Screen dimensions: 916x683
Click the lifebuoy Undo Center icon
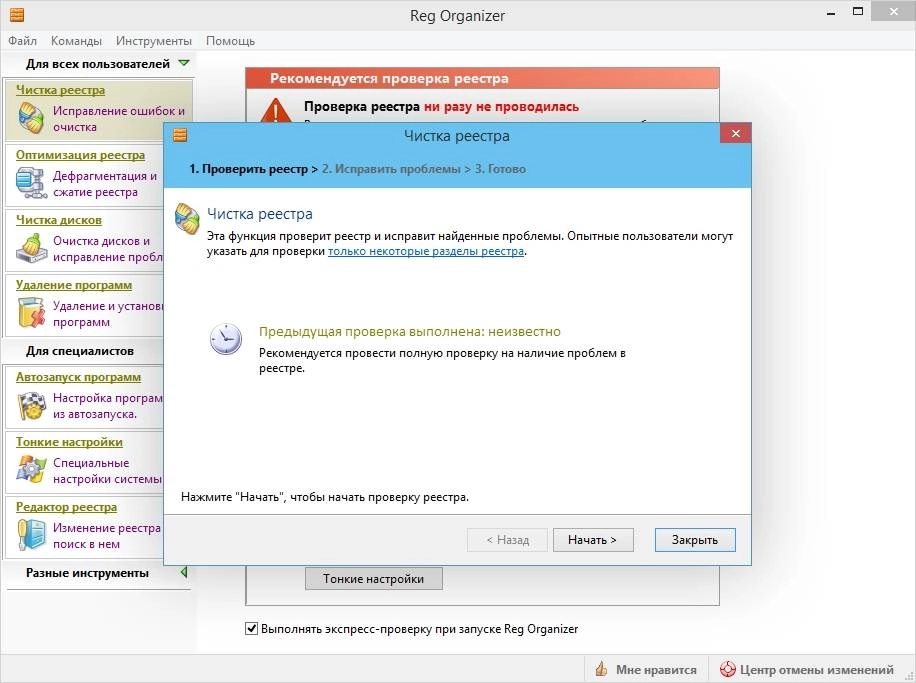click(727, 669)
